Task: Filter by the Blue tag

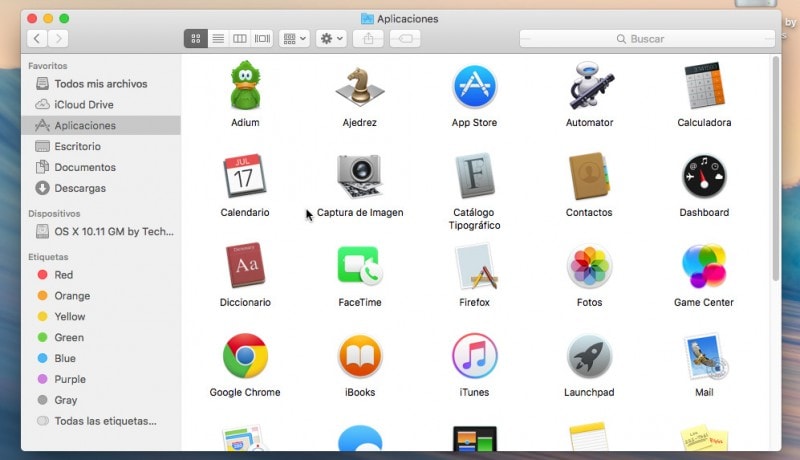Action: click(x=101, y=359)
